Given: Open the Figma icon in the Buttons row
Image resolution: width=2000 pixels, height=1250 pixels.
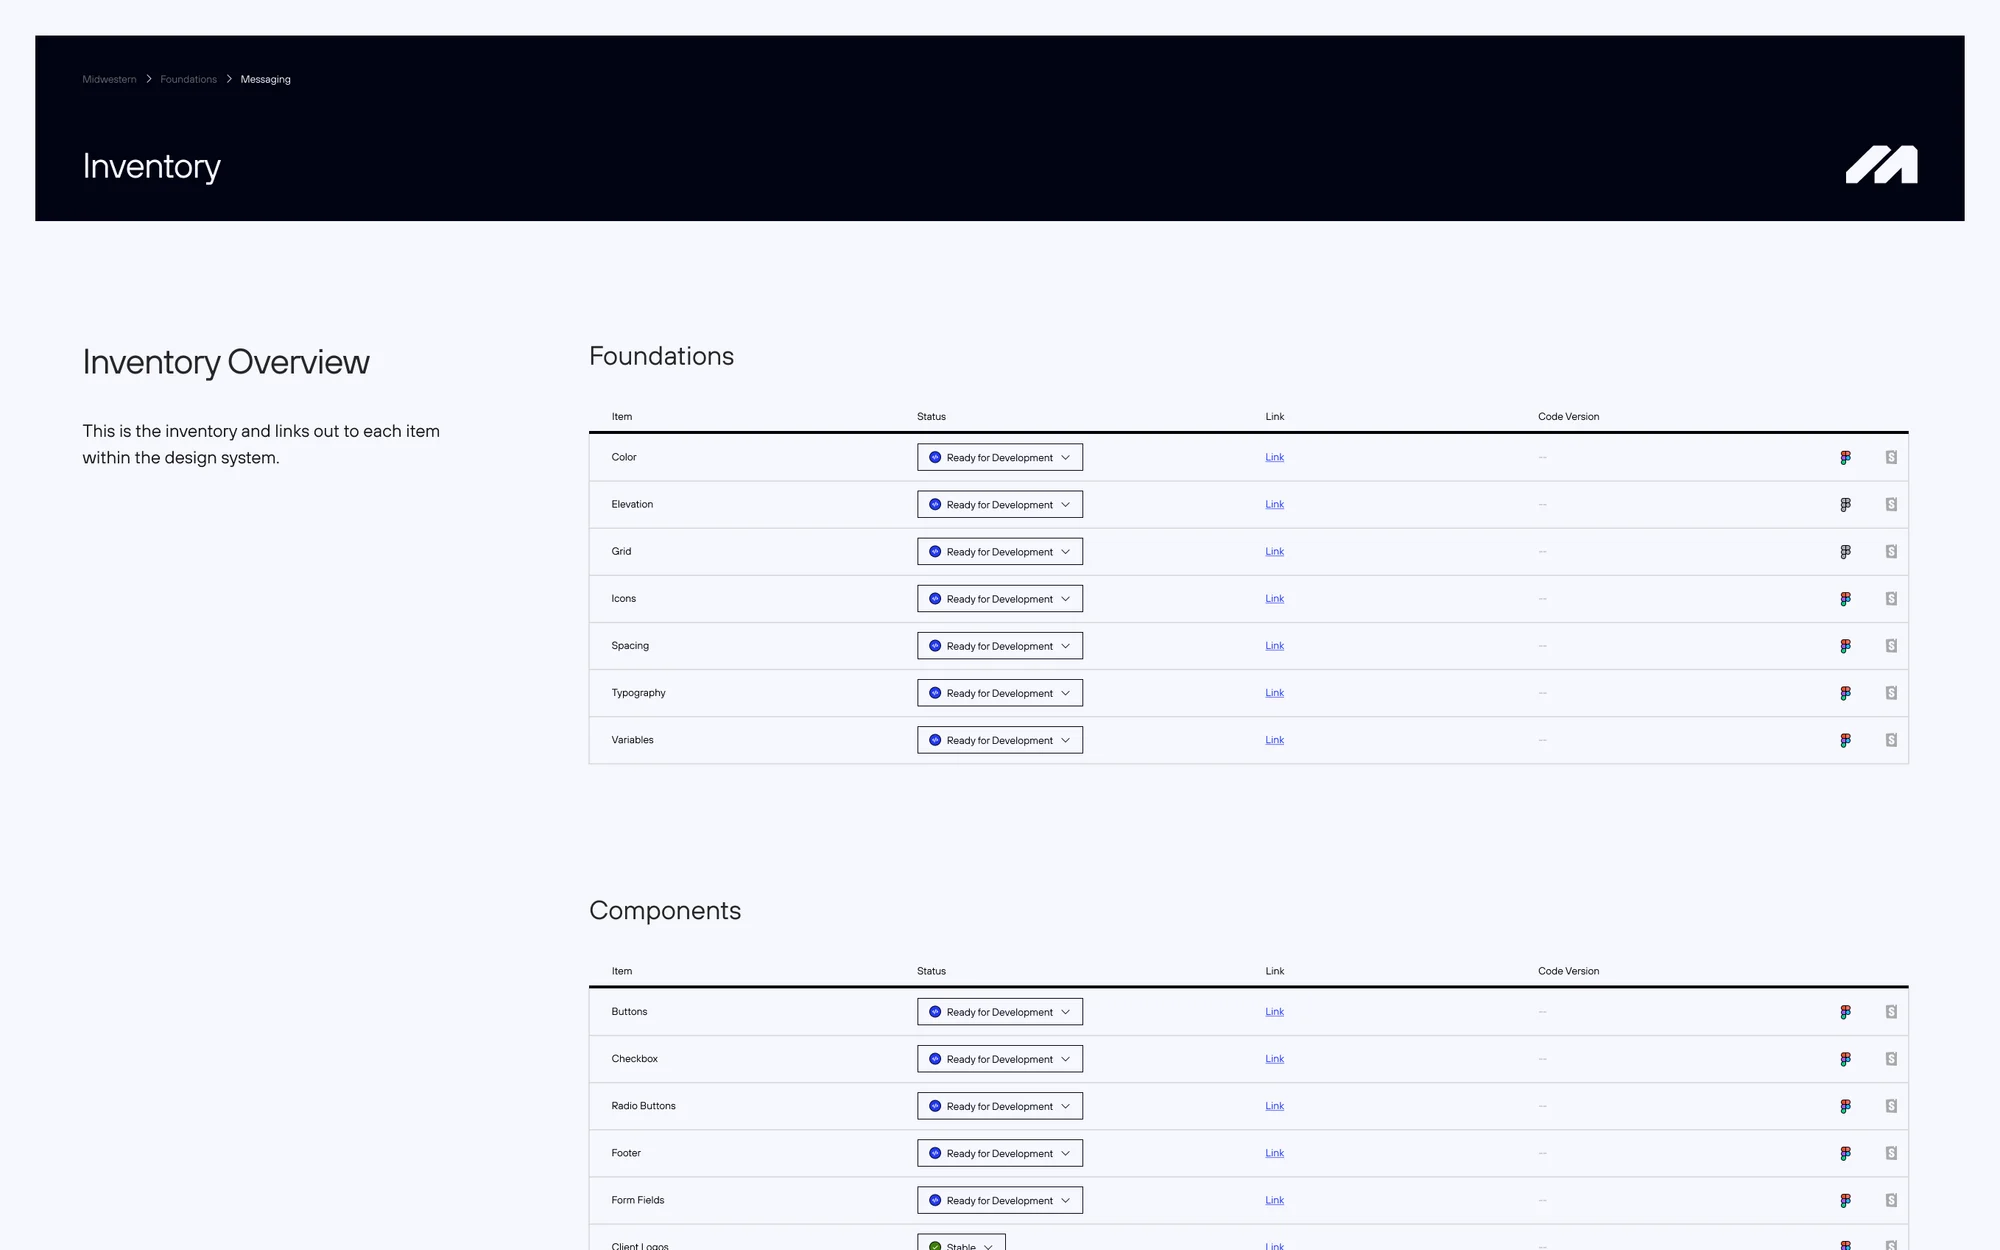Looking at the screenshot, I should click(1845, 1011).
